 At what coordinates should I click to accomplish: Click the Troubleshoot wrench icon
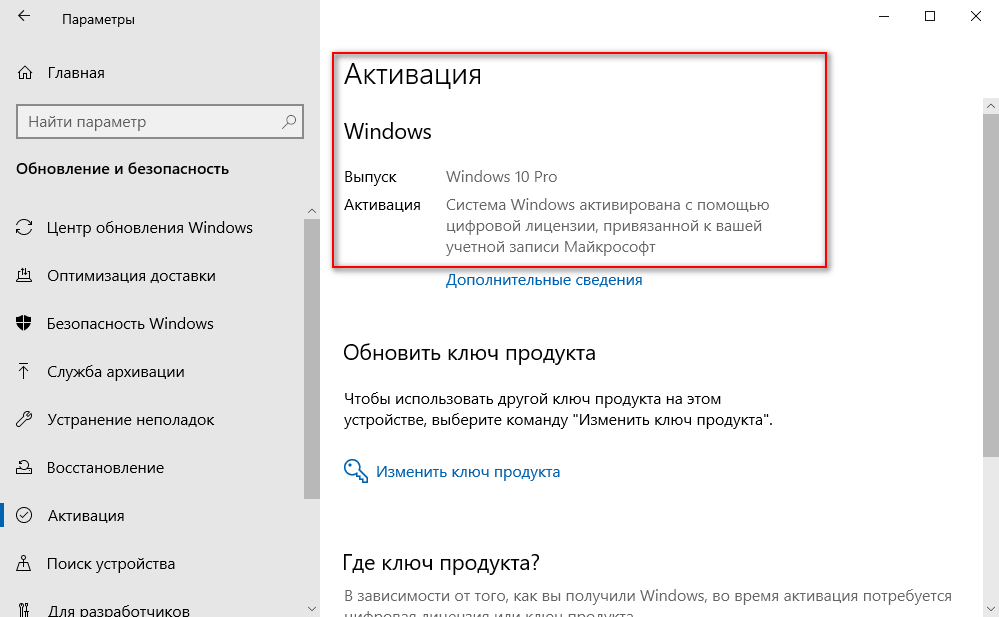click(x=24, y=419)
